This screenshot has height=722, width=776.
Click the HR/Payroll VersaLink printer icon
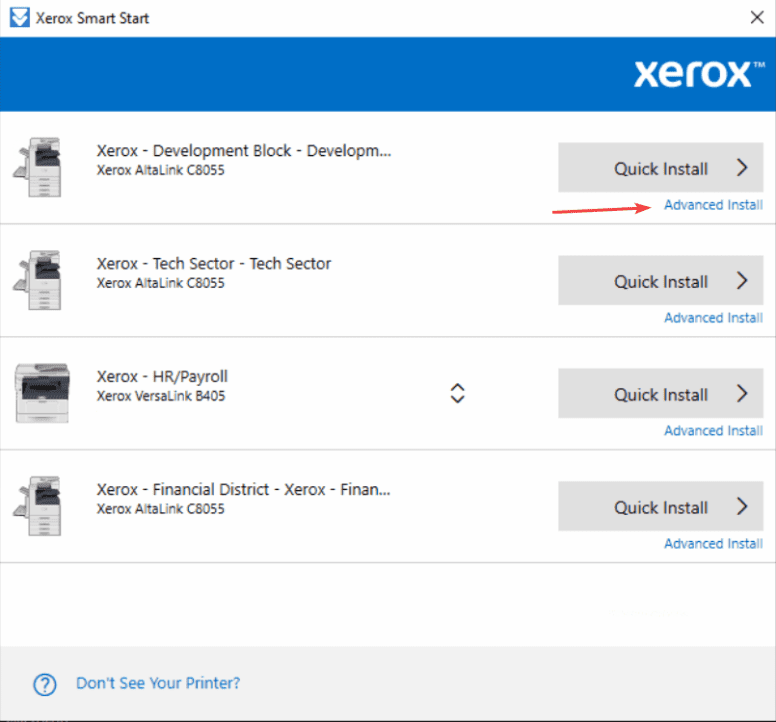pos(43,394)
